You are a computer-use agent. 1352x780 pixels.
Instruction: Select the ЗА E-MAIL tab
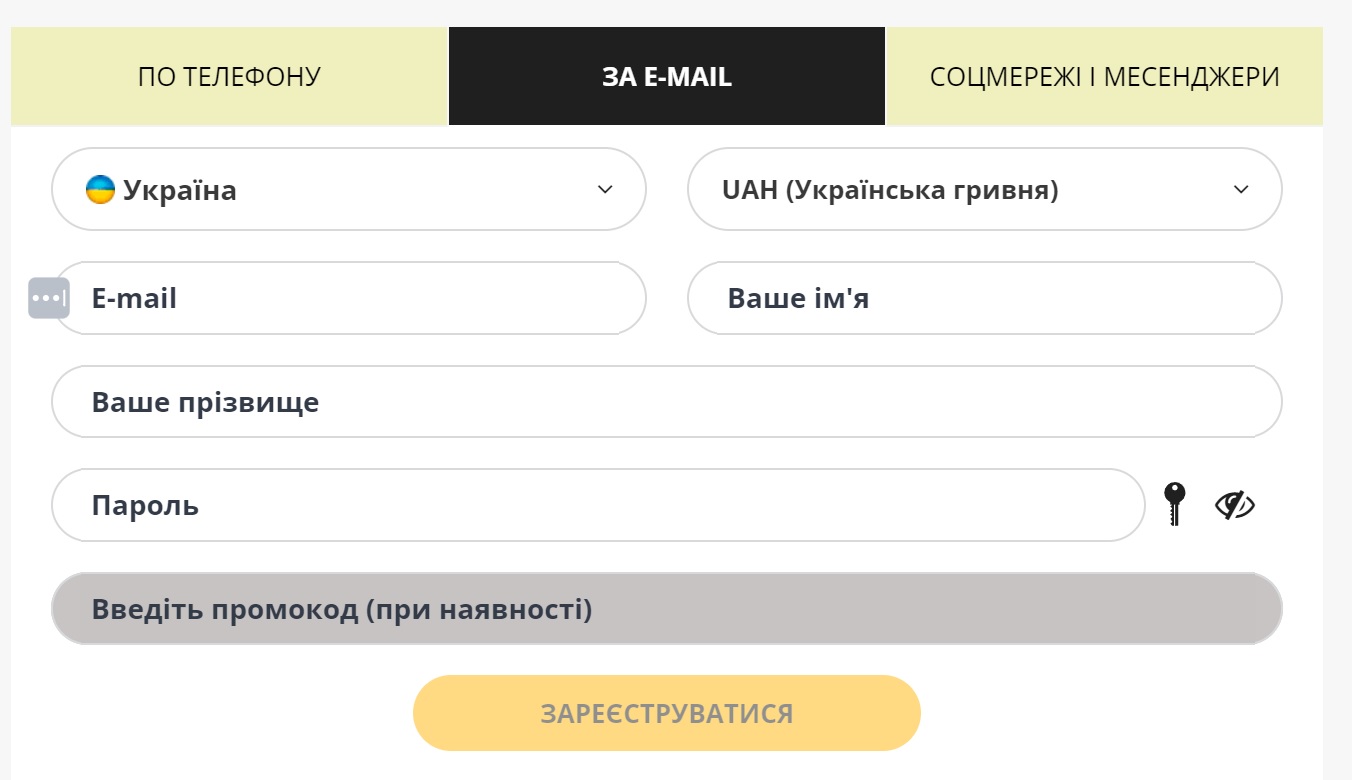click(667, 77)
